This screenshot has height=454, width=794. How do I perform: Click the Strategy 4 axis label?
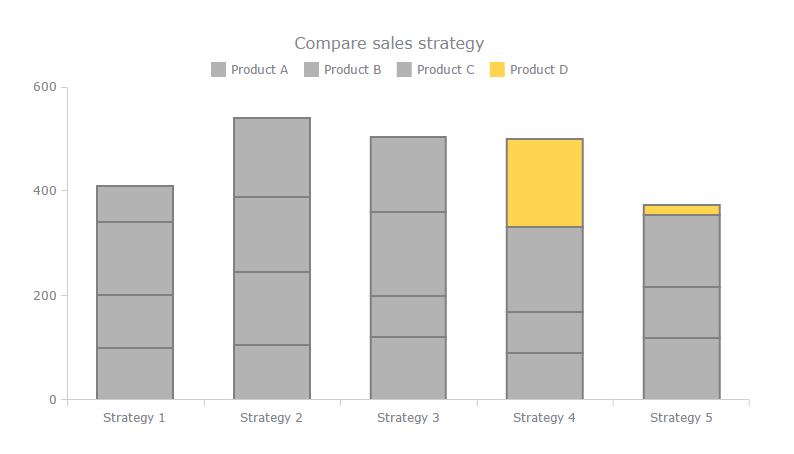tap(544, 418)
